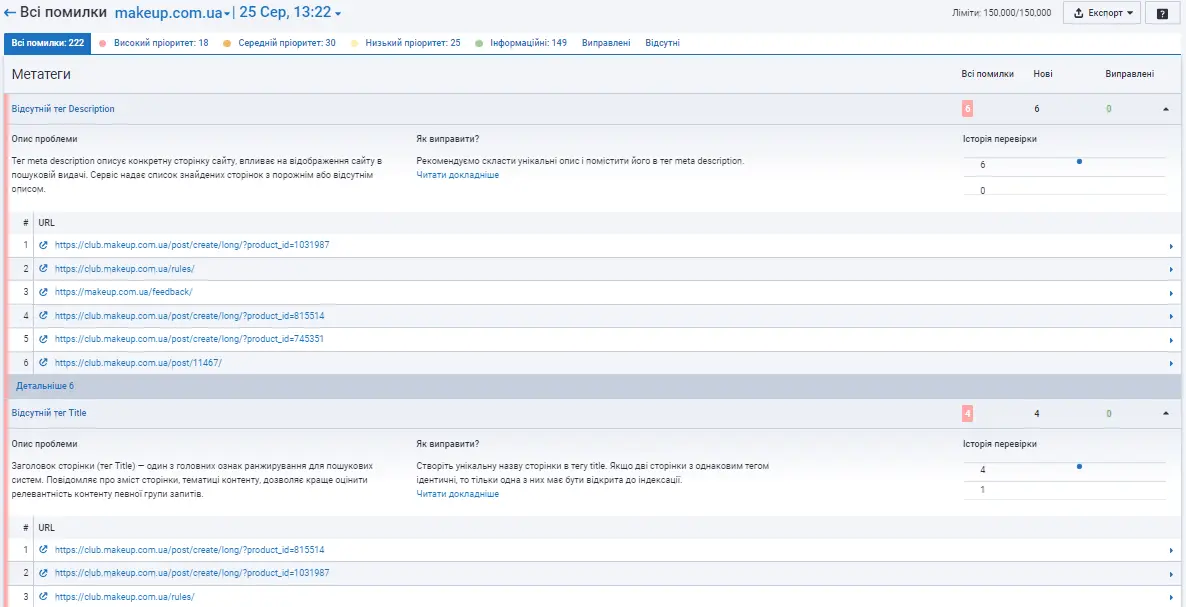This screenshot has height=607, width=1186.
Task: Expand row arrow for rules/ in Title list
Action: (x=1171, y=597)
